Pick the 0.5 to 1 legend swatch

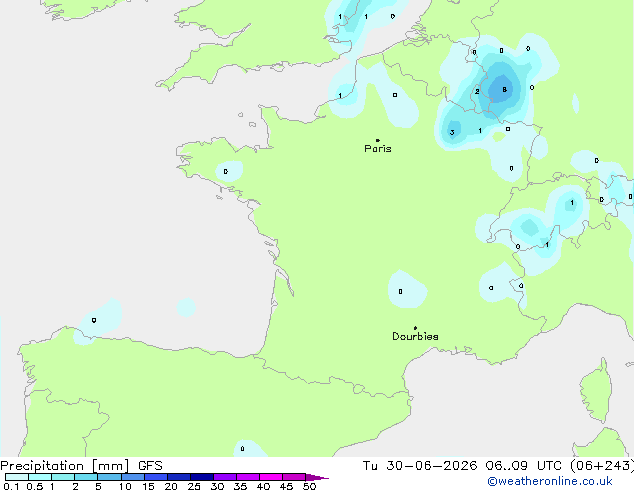click(x=40, y=477)
